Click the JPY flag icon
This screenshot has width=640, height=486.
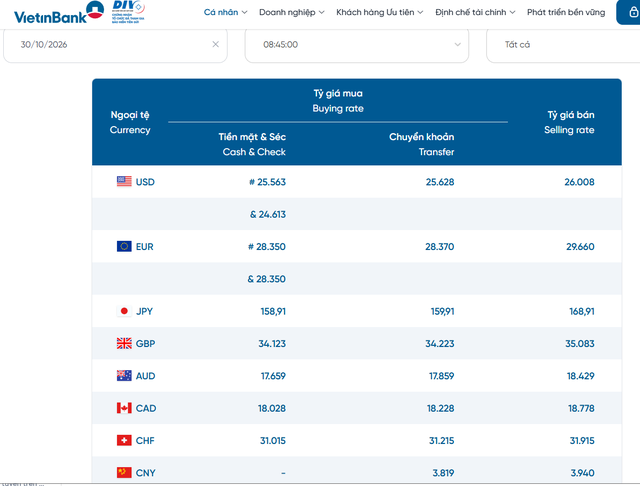click(x=124, y=311)
